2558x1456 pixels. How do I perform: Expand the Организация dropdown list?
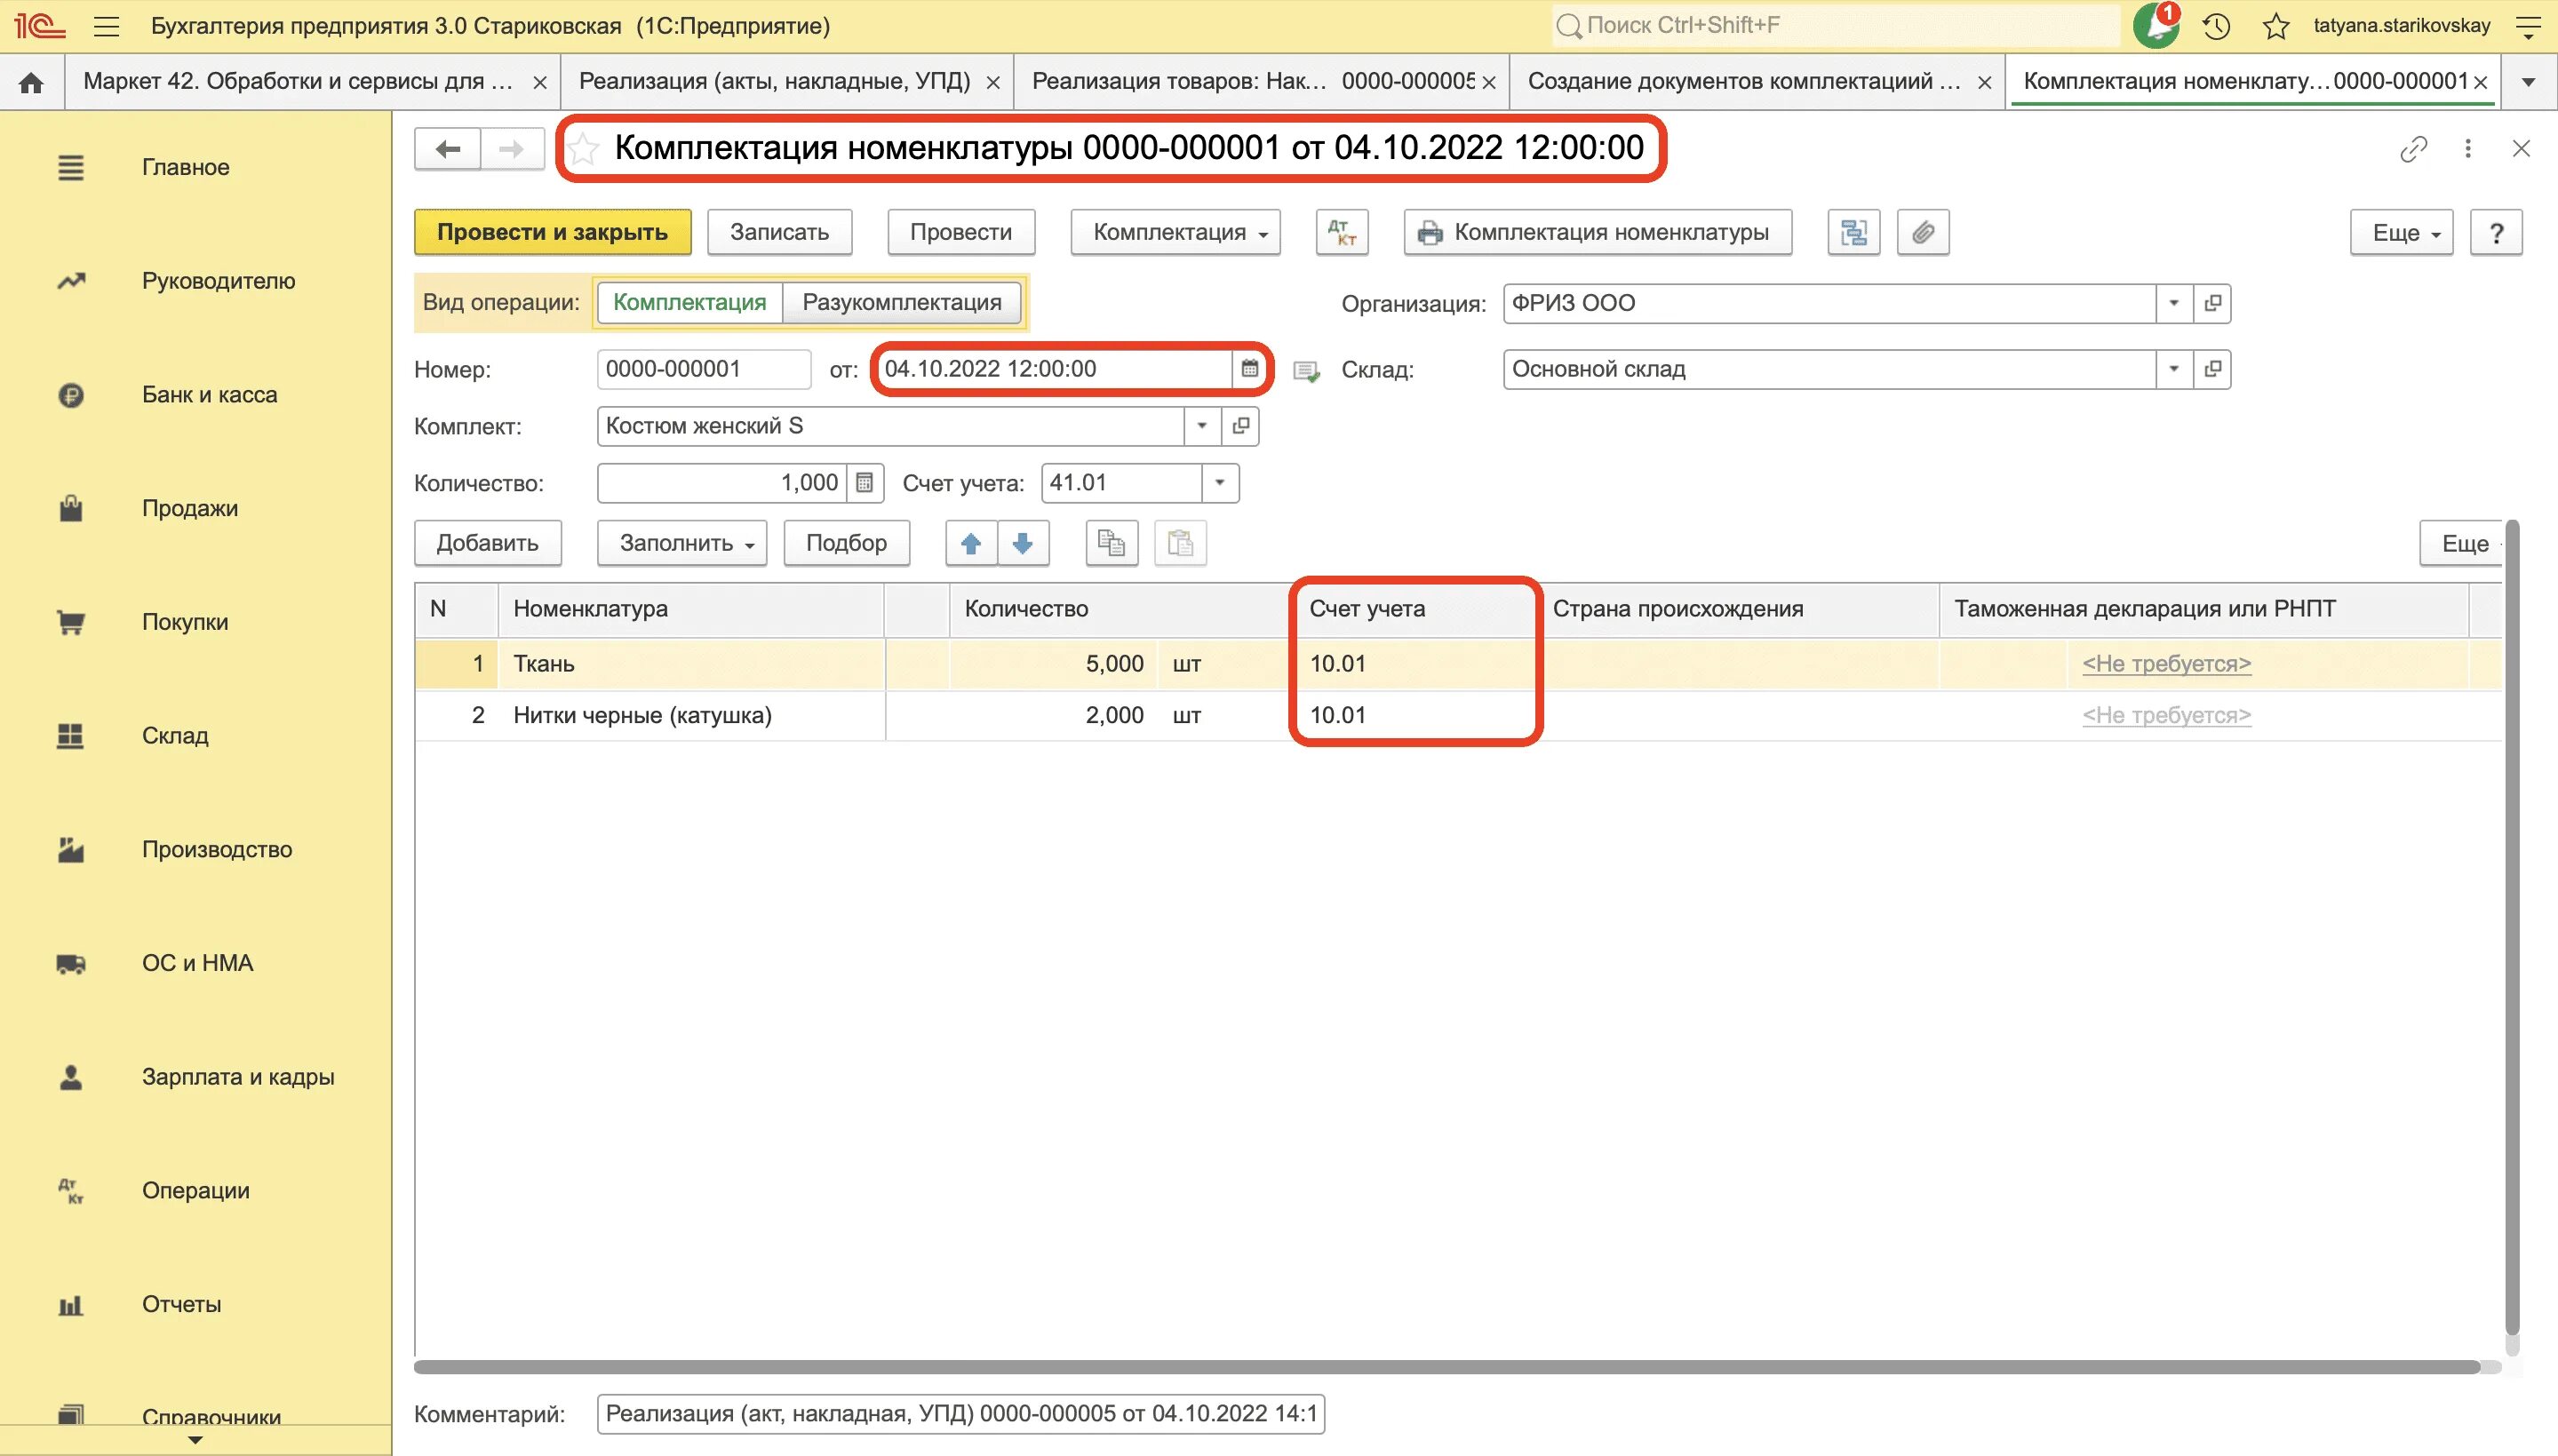pyautogui.click(x=2173, y=303)
